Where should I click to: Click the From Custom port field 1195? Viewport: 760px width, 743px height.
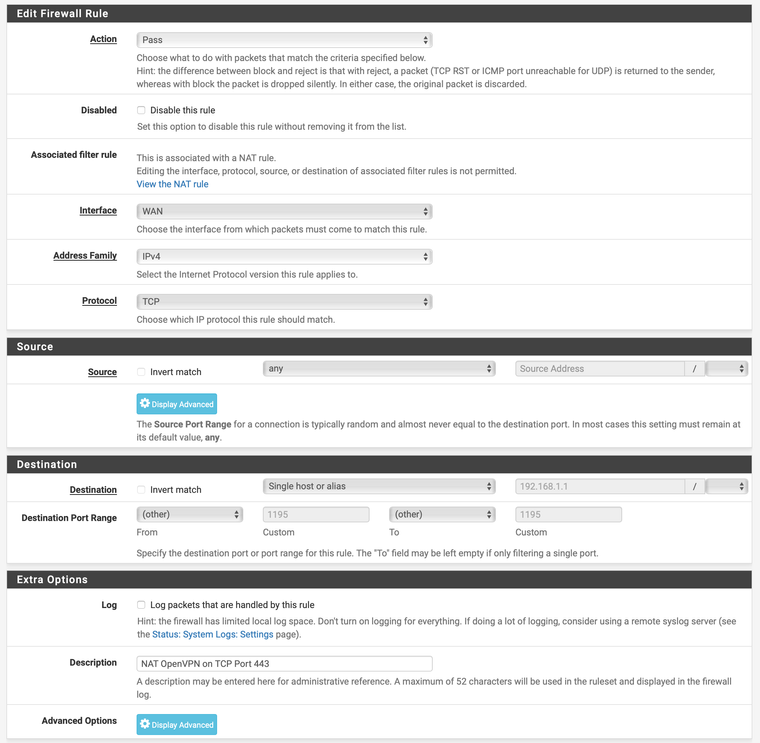coord(316,514)
